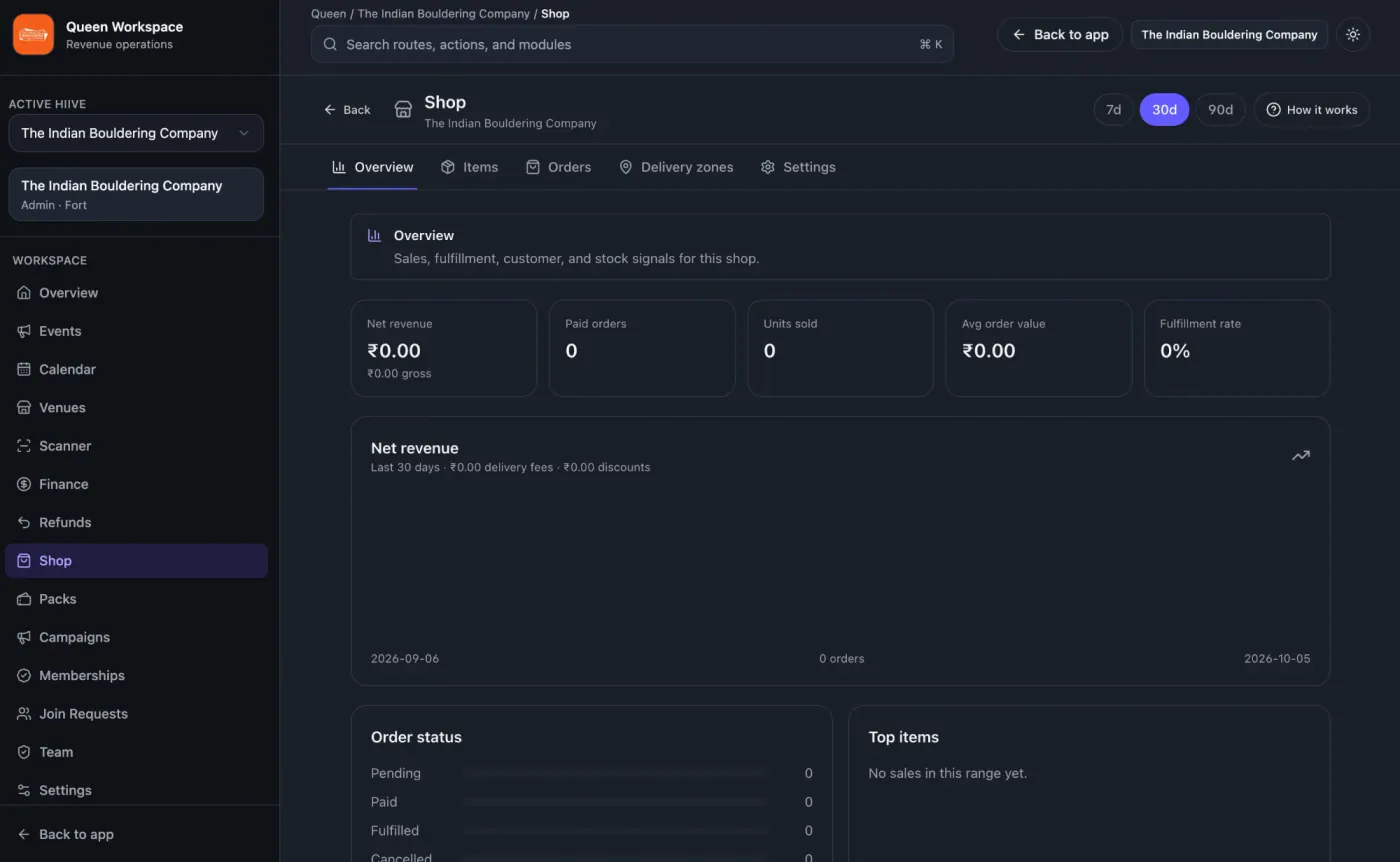
Task: Click the orange Queen Workspace logo
Action: point(33,35)
